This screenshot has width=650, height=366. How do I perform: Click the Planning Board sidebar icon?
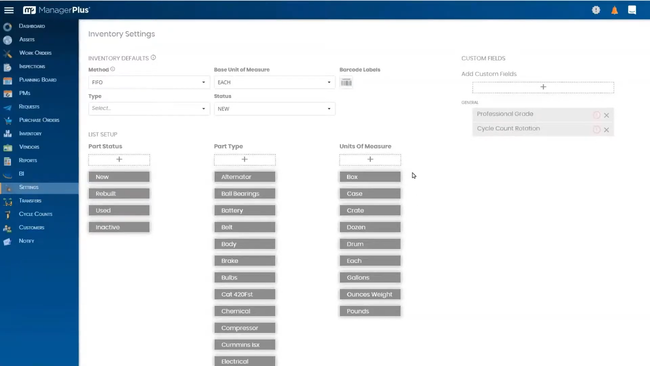pos(7,80)
